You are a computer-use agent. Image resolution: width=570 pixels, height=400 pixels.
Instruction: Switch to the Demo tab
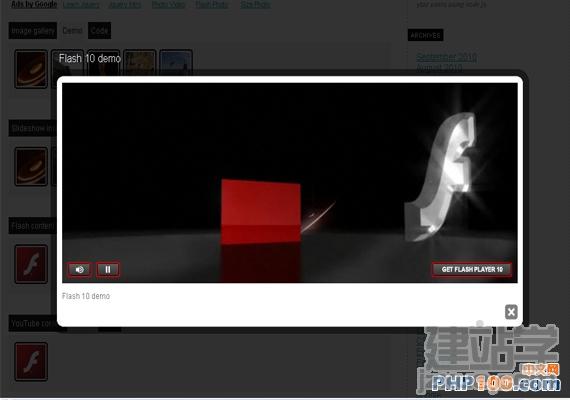click(72, 31)
